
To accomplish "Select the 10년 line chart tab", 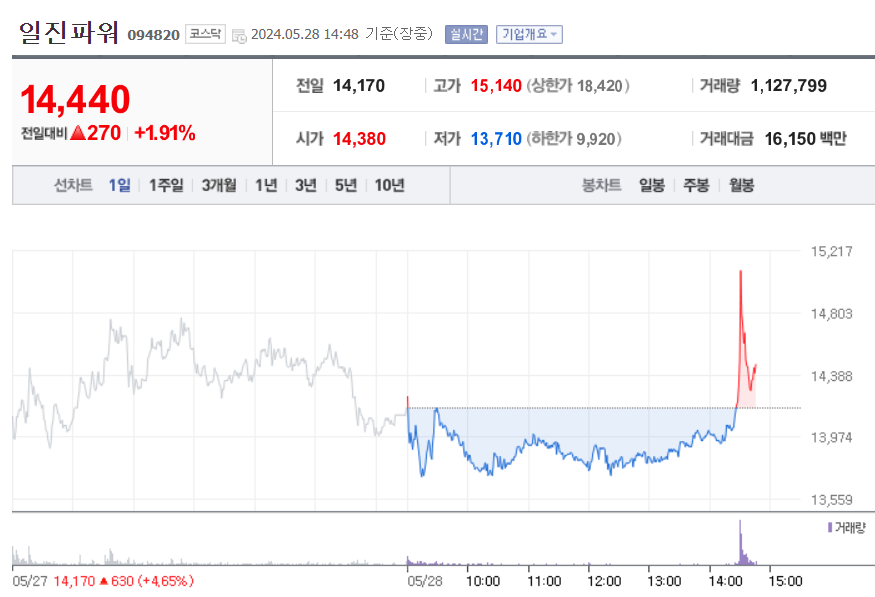I will tap(390, 185).
